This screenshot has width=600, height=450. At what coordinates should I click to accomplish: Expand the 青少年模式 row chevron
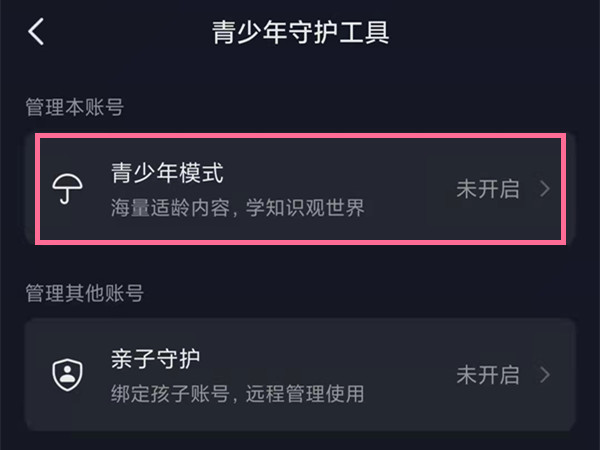click(x=545, y=189)
